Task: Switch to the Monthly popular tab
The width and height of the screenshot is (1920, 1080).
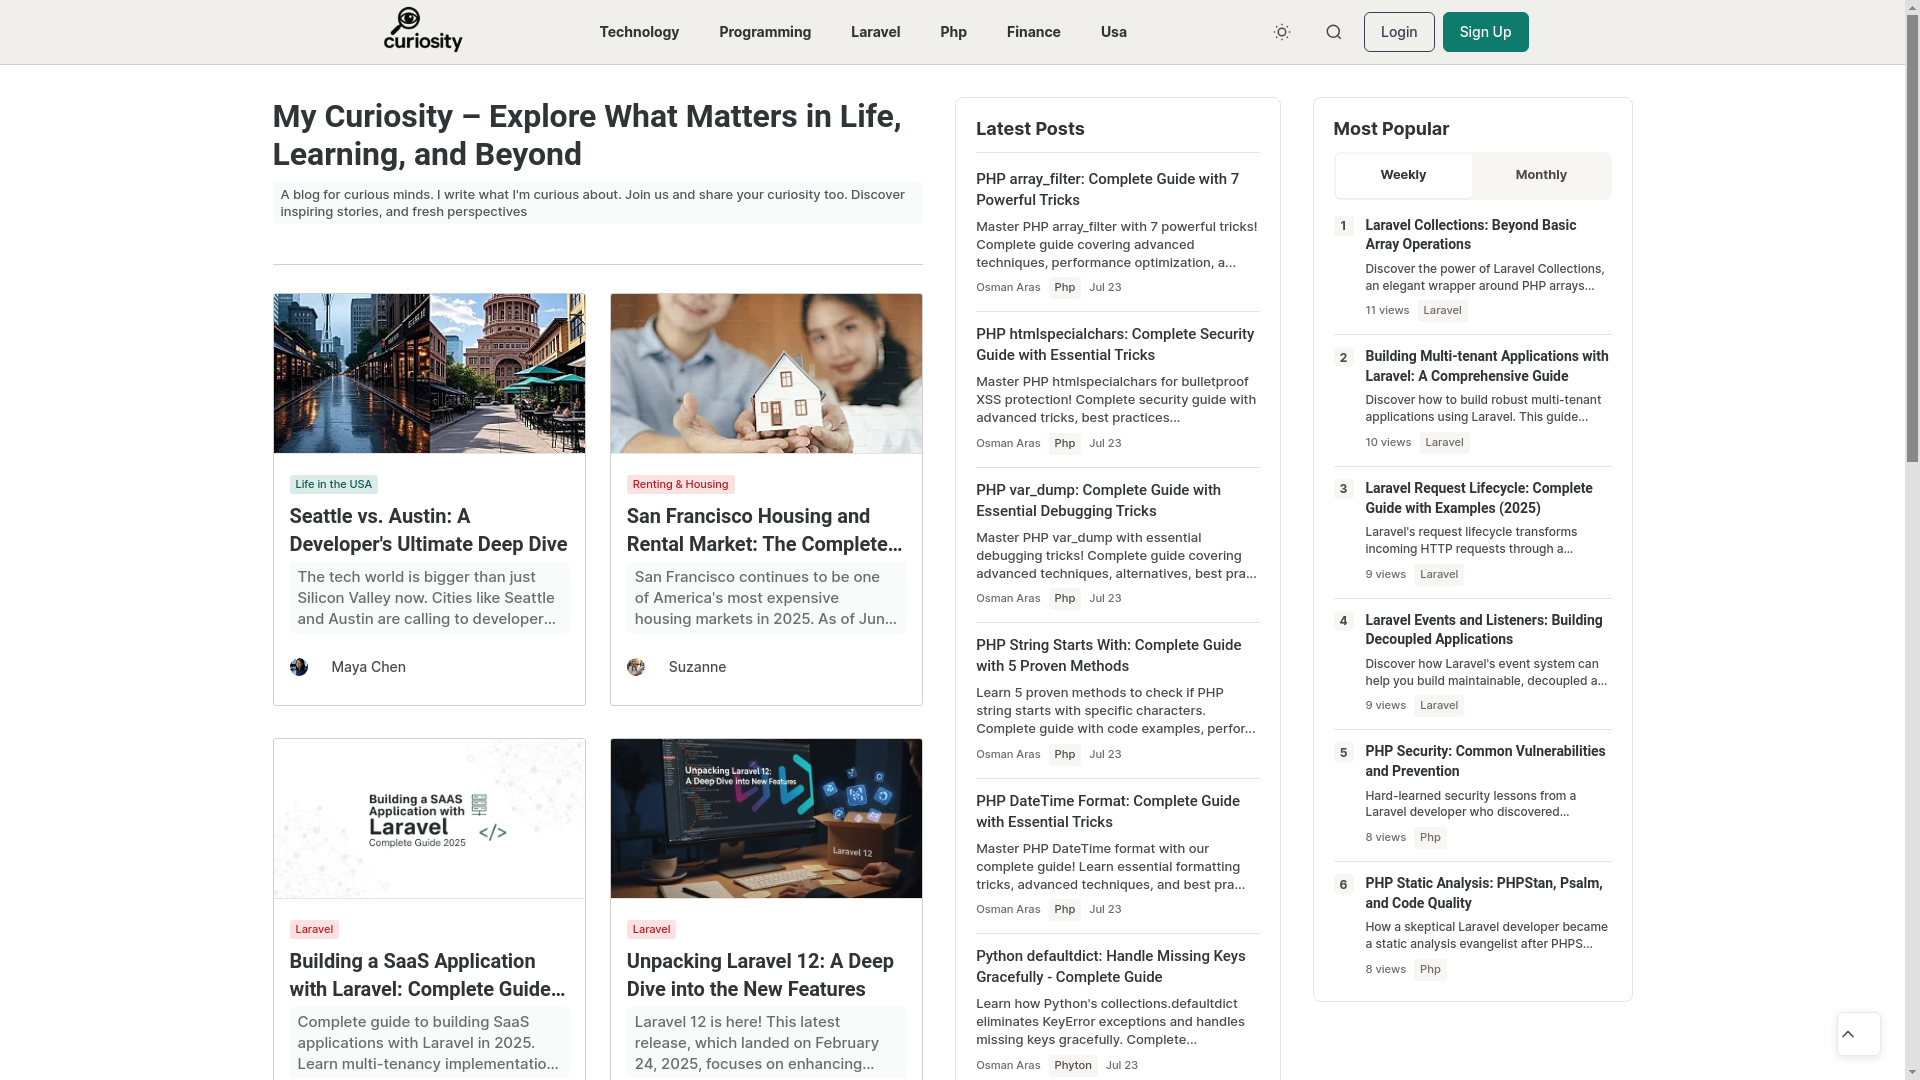Action: (1540, 175)
